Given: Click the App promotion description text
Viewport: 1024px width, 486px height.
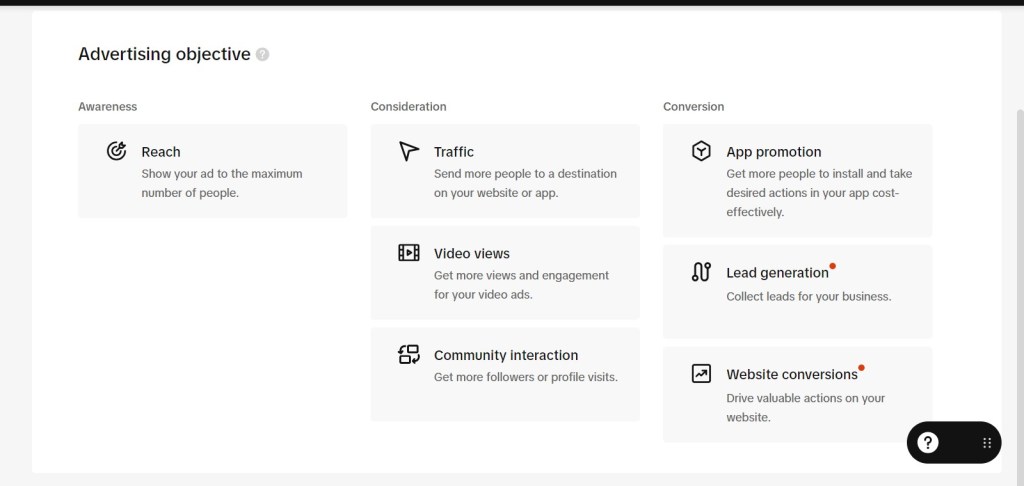Looking at the screenshot, I should 819,193.
